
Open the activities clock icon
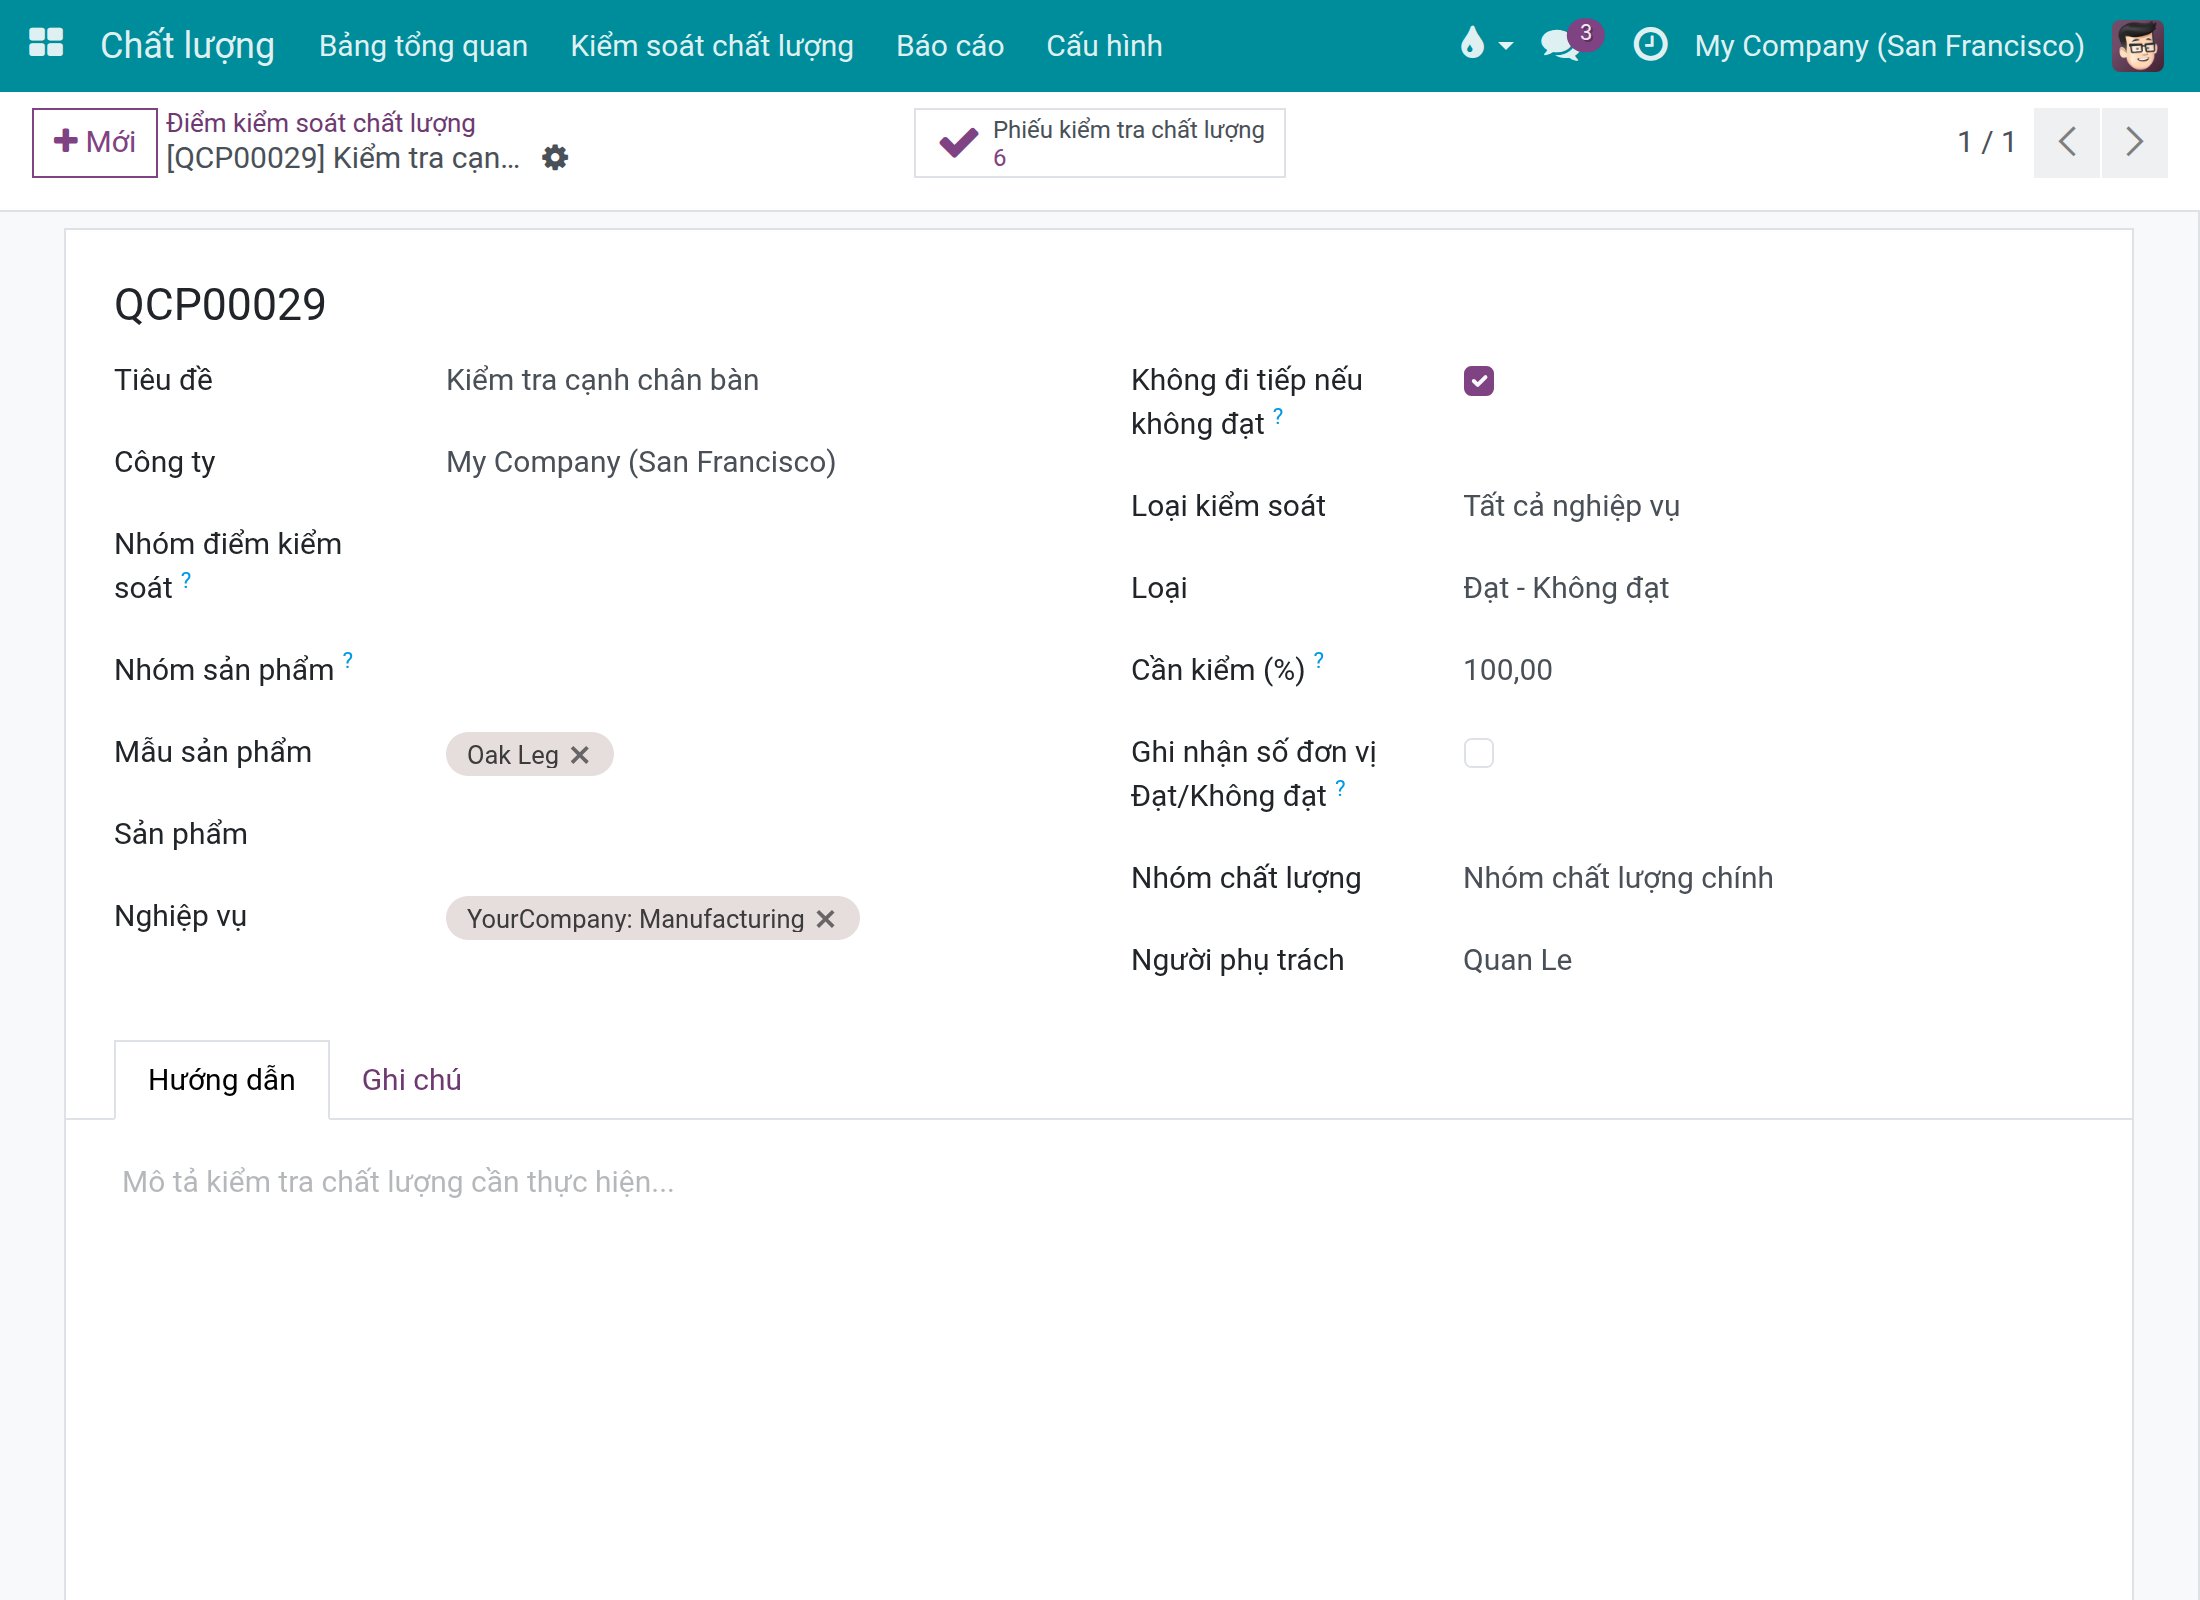(x=1650, y=44)
